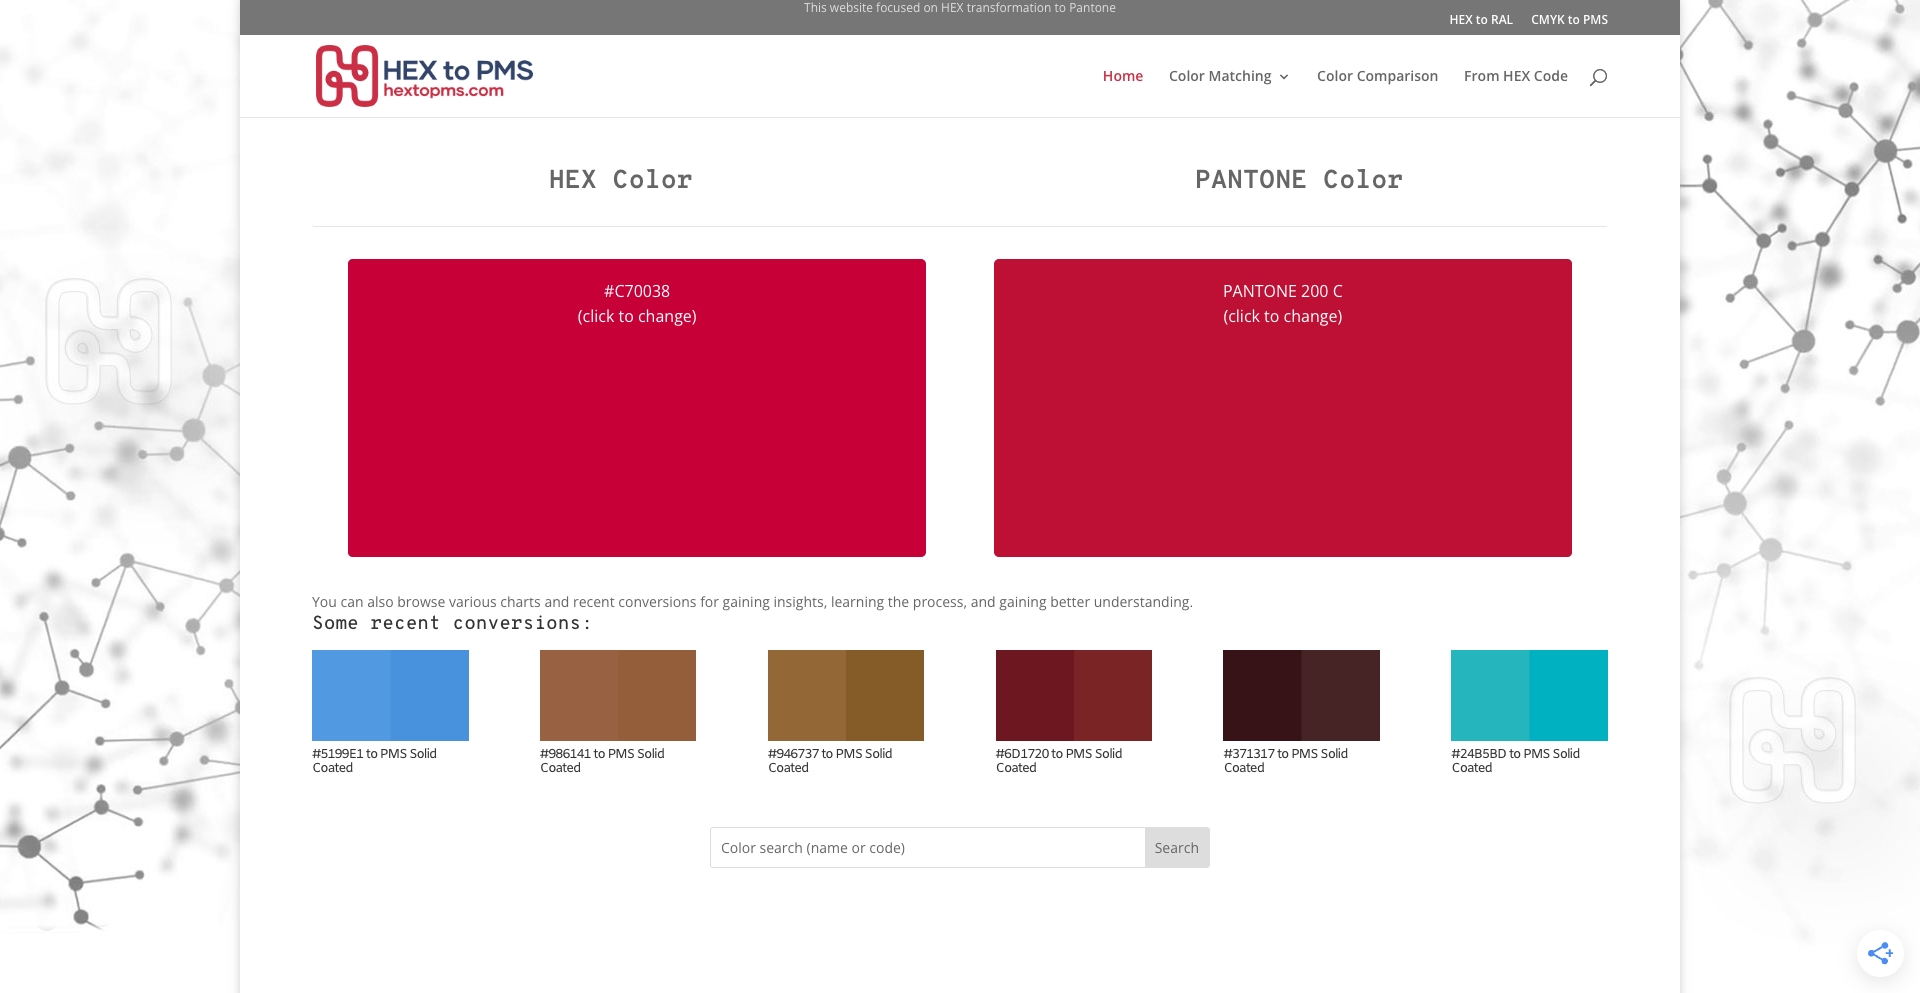Select the #371317 conversion swatch
Image resolution: width=1920 pixels, height=993 pixels.
(x=1301, y=695)
